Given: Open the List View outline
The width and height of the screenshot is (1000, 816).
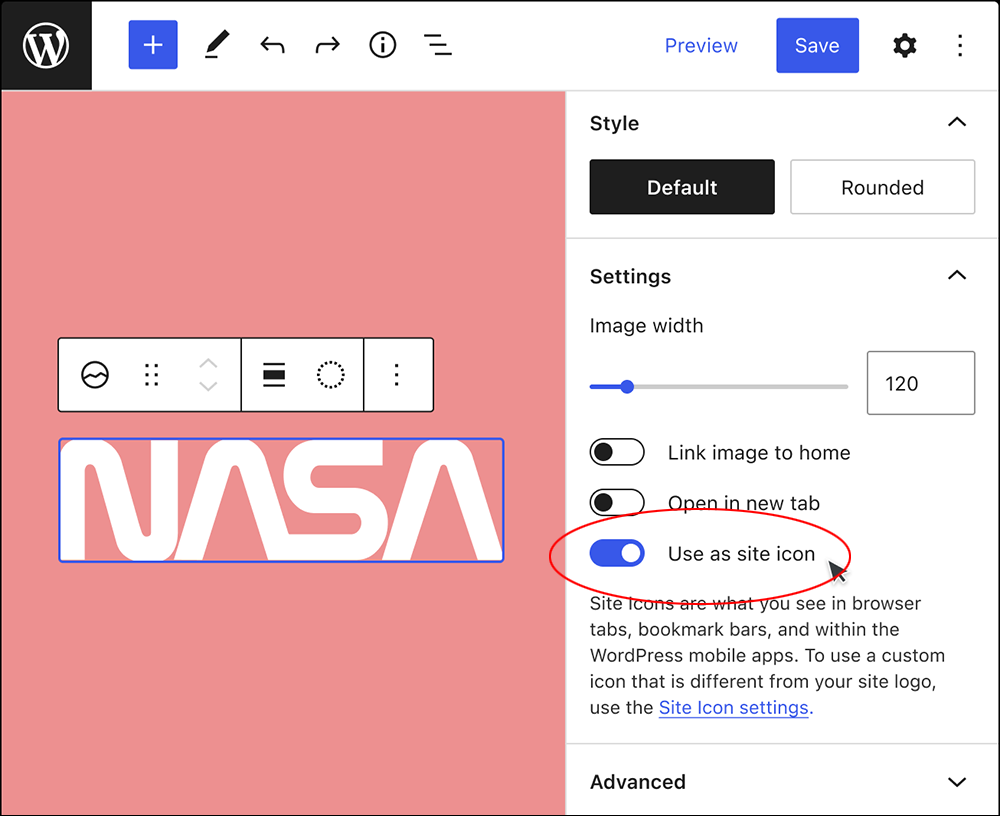Looking at the screenshot, I should pos(438,45).
